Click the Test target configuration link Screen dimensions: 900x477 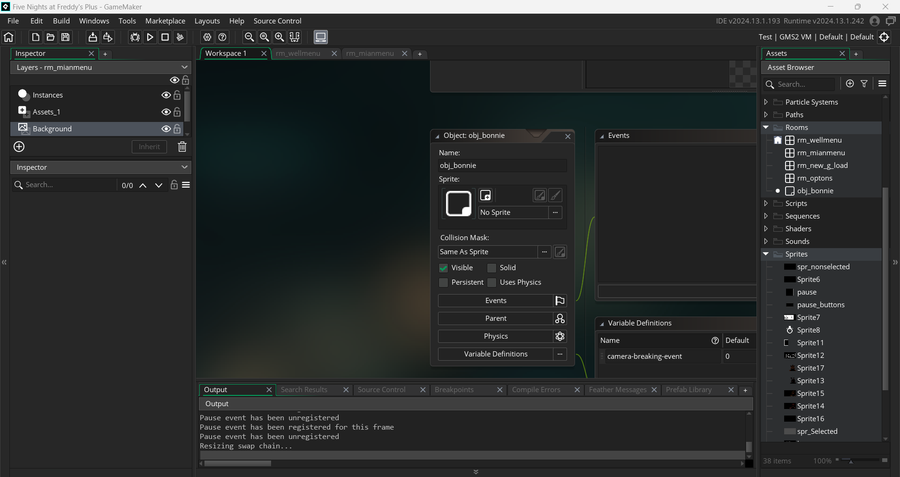click(765, 37)
